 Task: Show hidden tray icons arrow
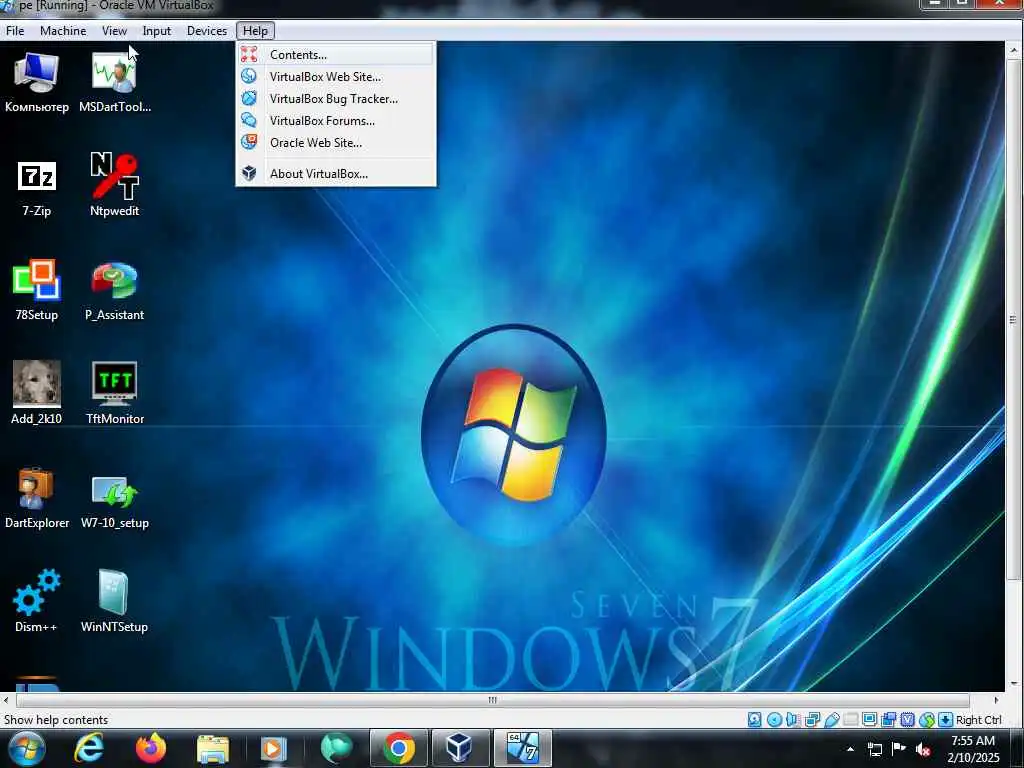[850, 749]
